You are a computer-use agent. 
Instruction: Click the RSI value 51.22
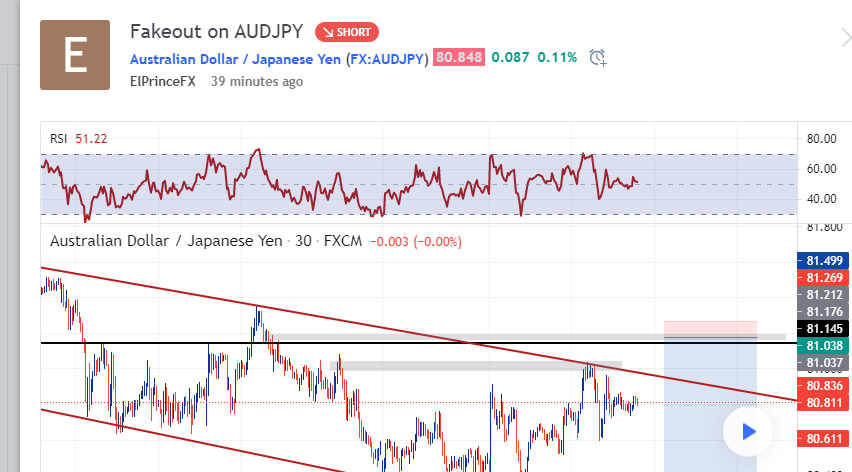pyautogui.click(x=91, y=139)
